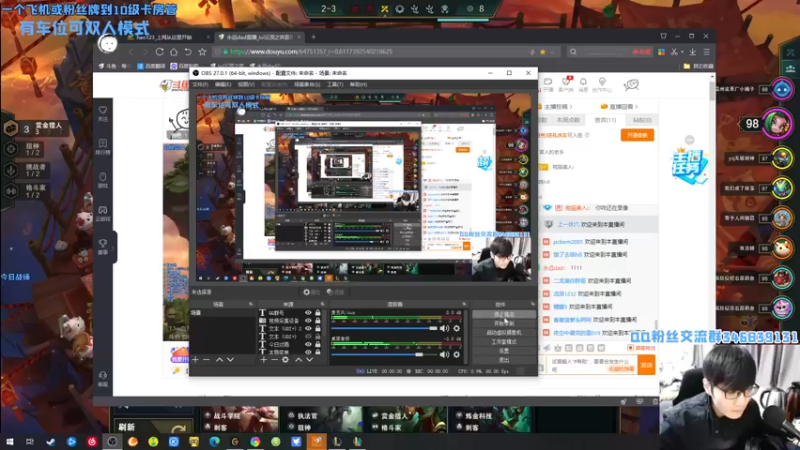The width and height of the screenshot is (800, 450).
Task: Adjust second mixer channel volume slider
Action: coord(385,354)
